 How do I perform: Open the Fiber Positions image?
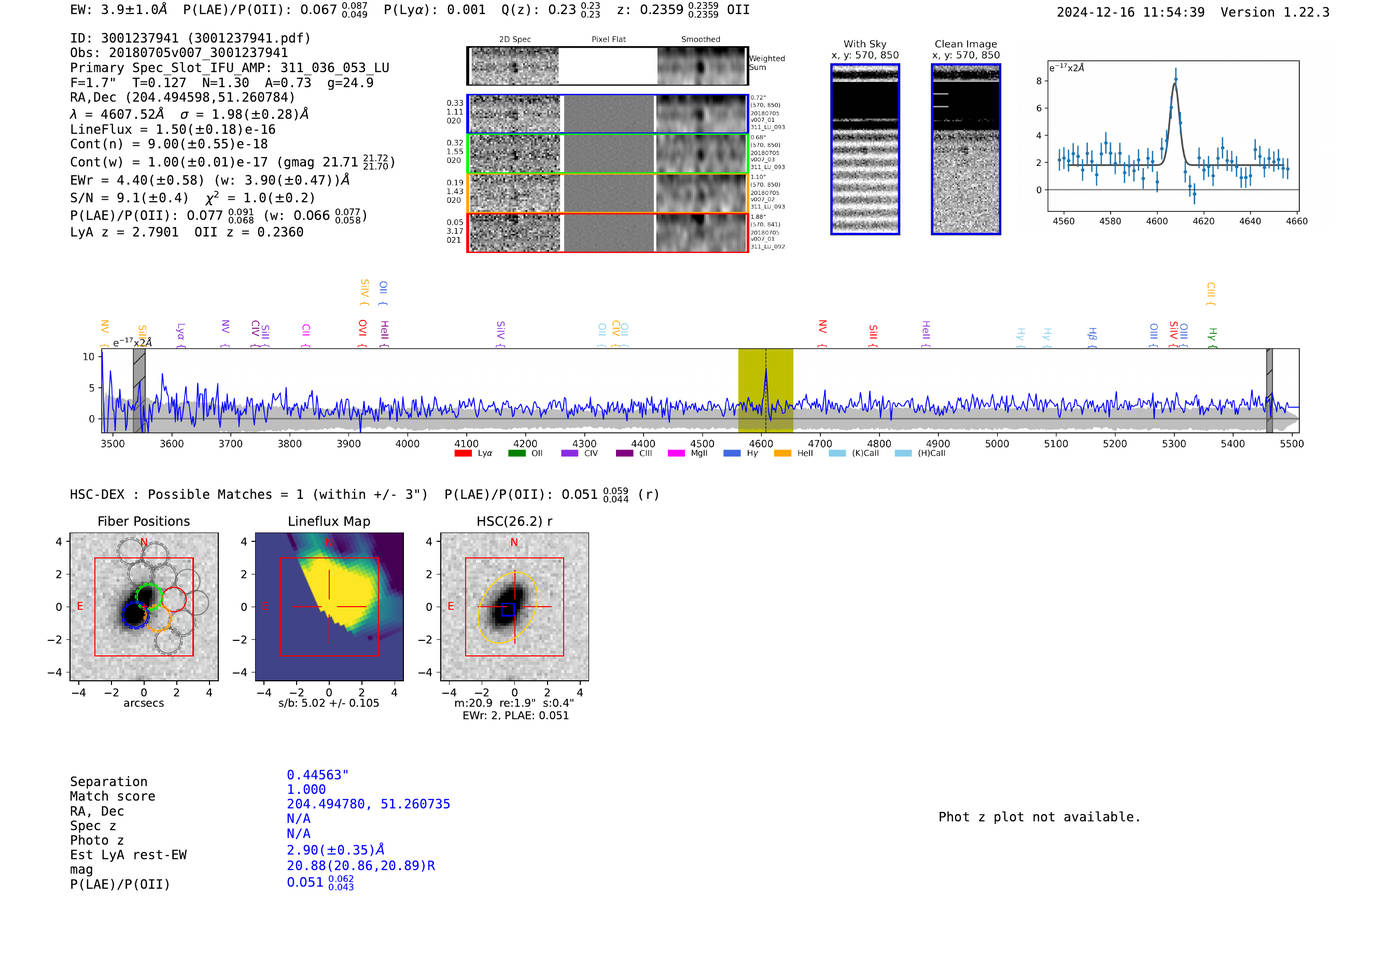[144, 607]
